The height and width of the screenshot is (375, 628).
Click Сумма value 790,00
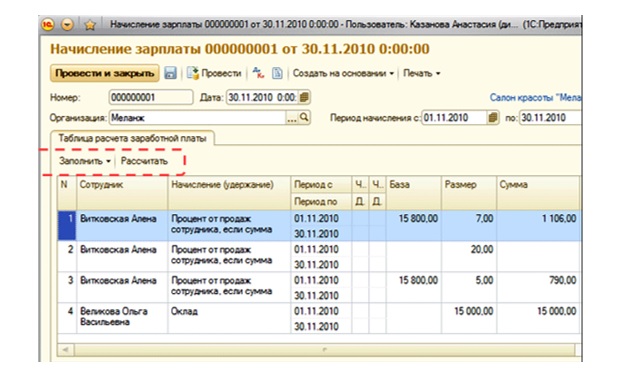point(538,287)
